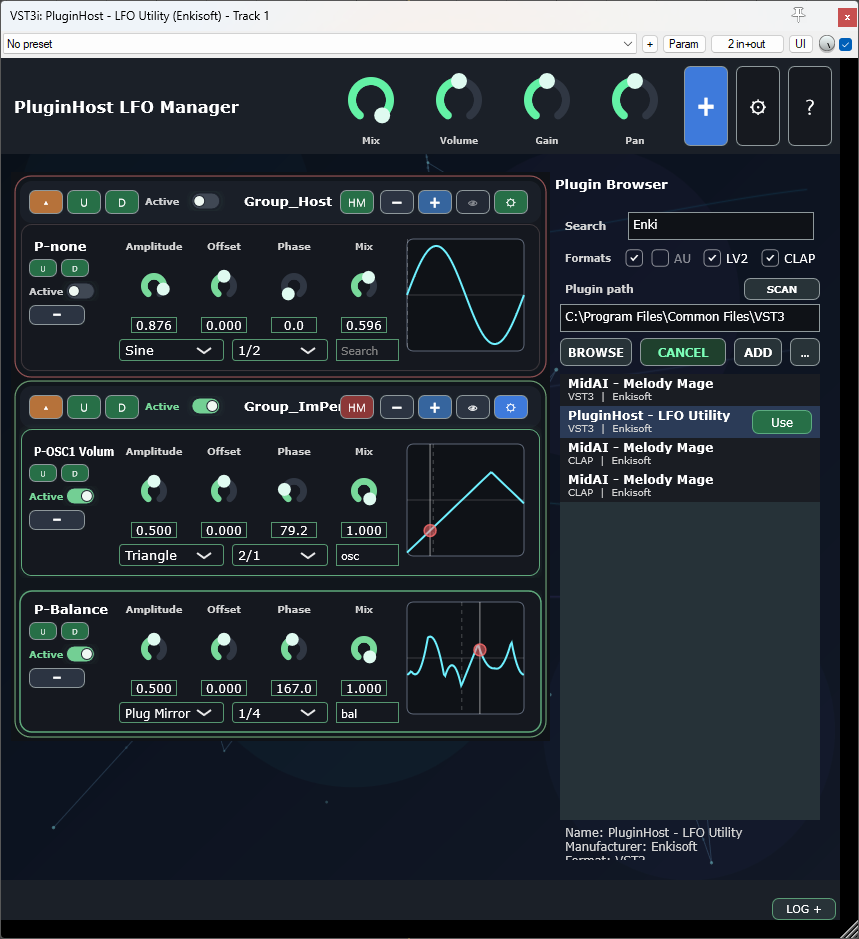Screen dimensions: 859x939
Task: Click the Param button in host bar
Action: [683, 44]
